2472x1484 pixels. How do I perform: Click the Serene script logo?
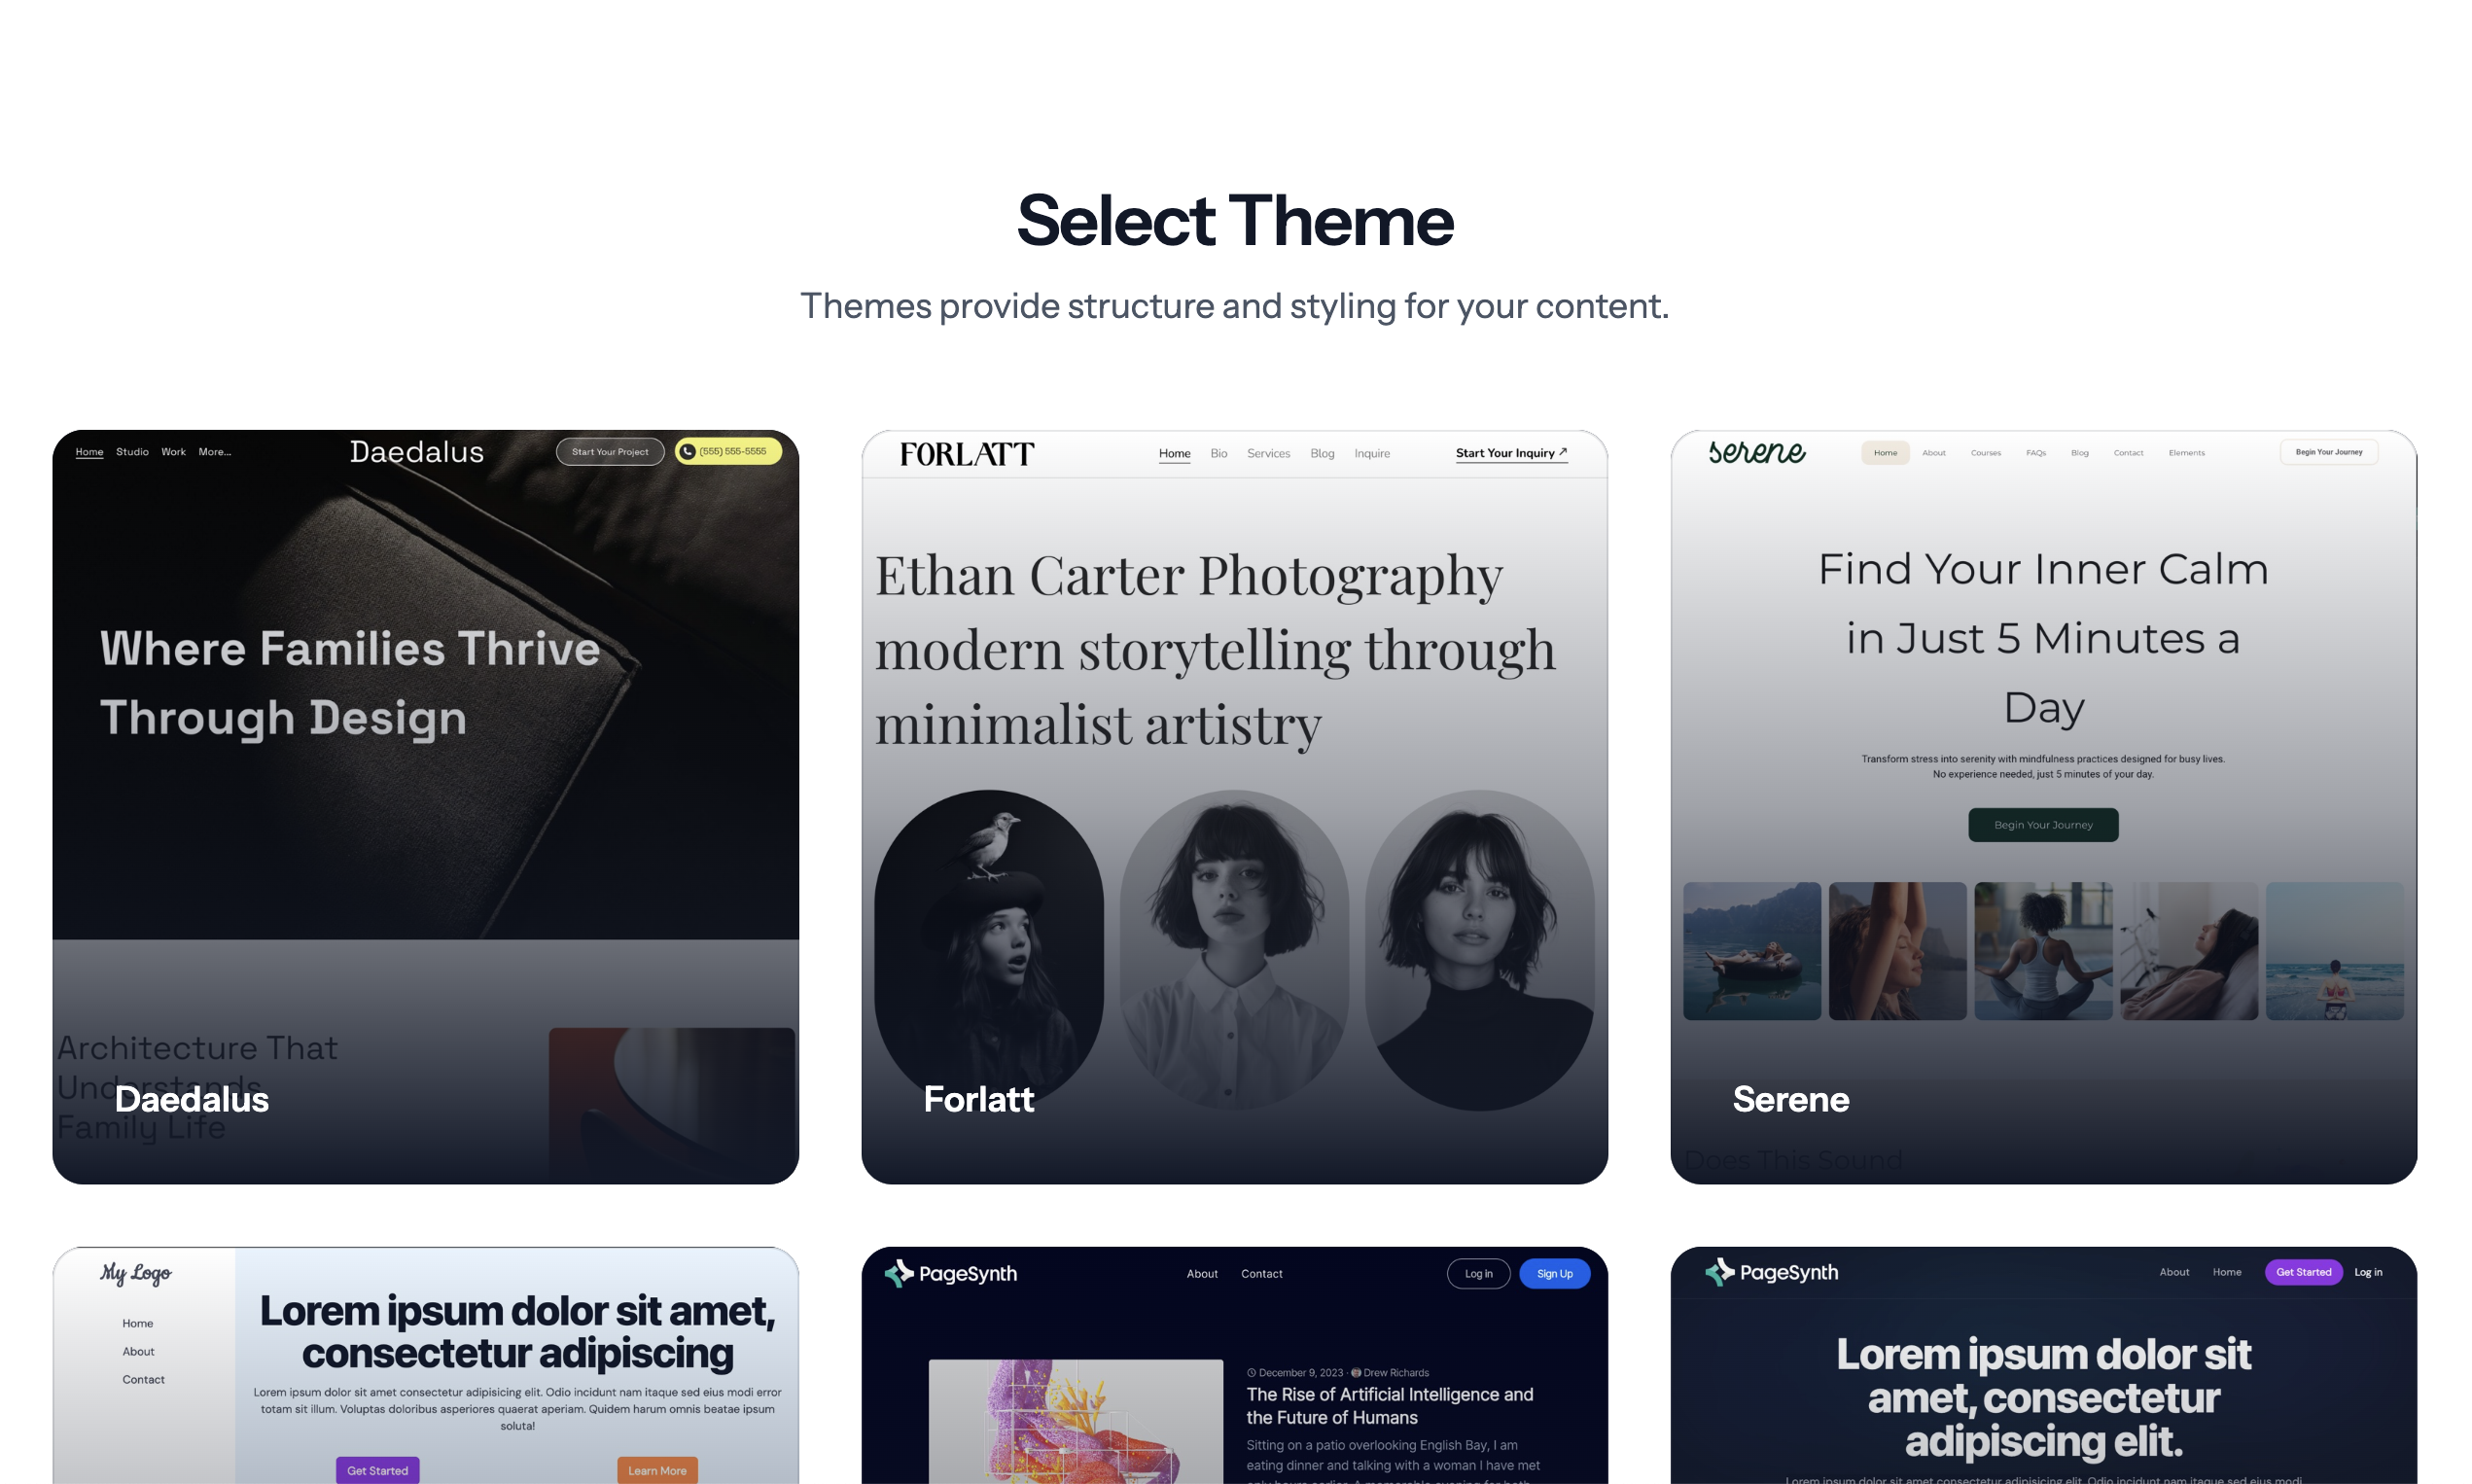click(1756, 452)
